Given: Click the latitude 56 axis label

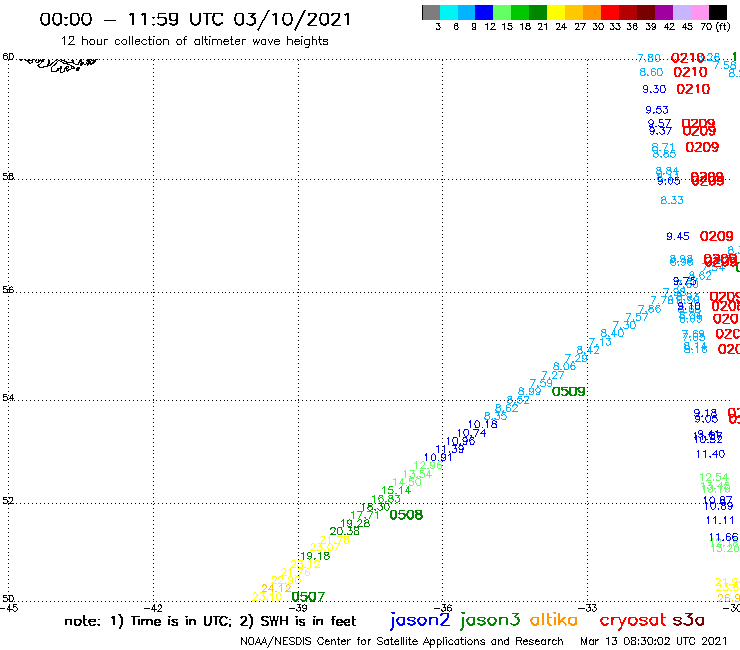Looking at the screenshot, I should point(8,290).
